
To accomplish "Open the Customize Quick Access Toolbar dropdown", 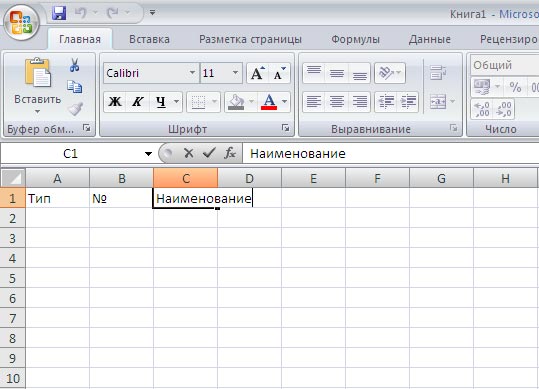I will pos(152,13).
